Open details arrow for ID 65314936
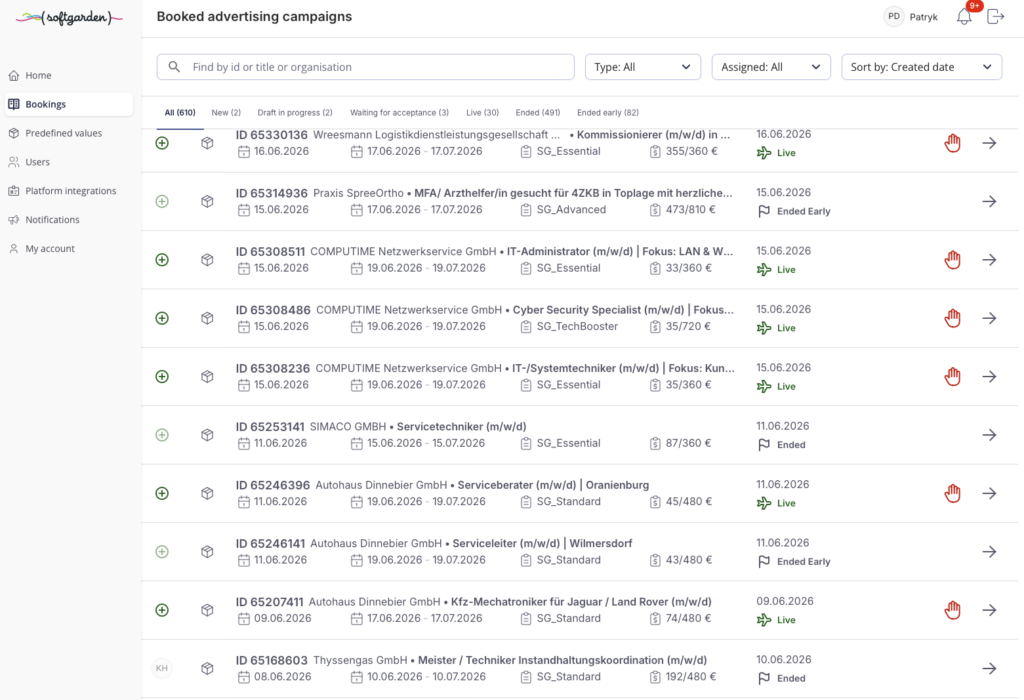Image resolution: width=1024 pixels, height=700 pixels. tap(989, 201)
